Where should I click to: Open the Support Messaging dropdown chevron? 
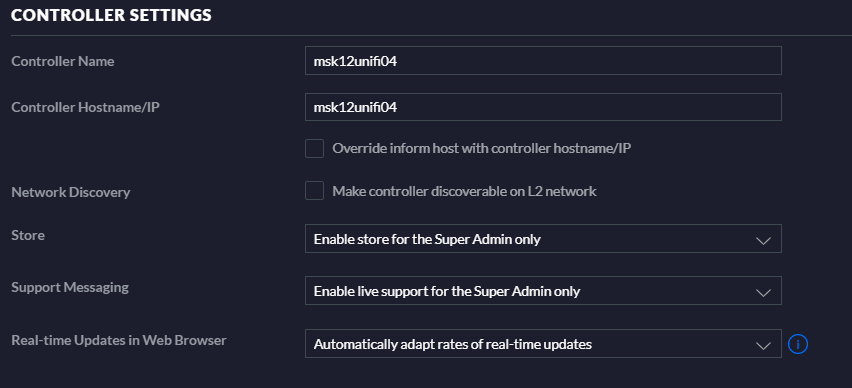[x=763, y=292]
